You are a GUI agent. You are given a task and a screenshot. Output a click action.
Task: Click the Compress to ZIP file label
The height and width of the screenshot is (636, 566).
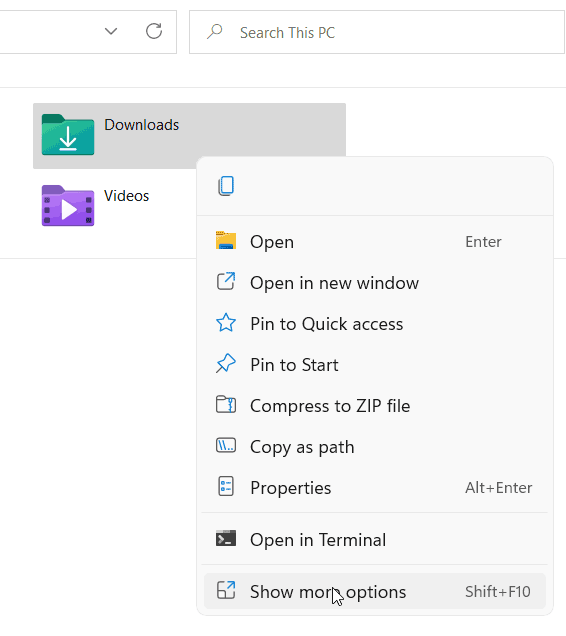(x=330, y=406)
